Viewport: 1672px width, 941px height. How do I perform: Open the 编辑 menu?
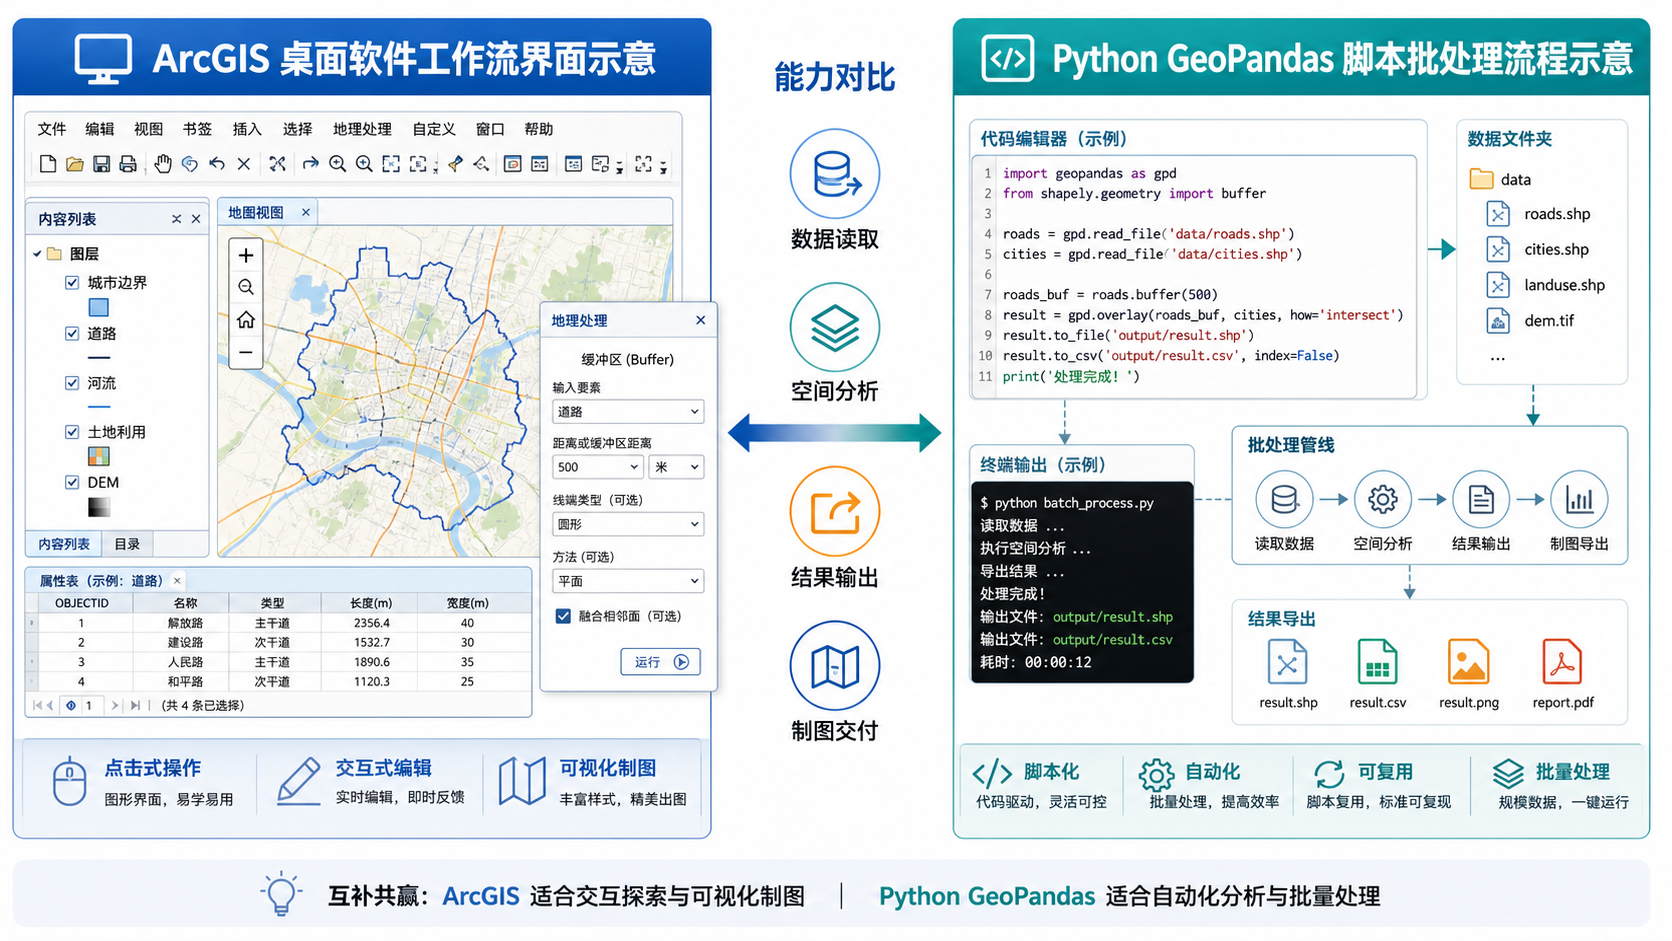click(x=100, y=129)
